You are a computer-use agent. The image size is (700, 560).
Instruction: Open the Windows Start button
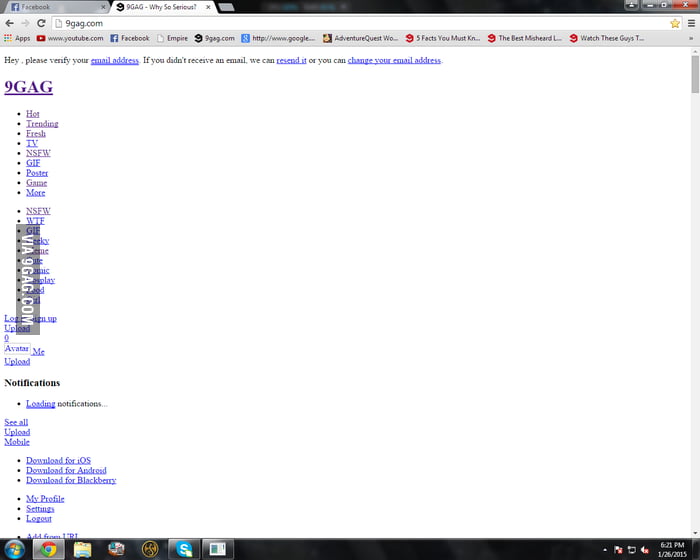pyautogui.click(x=14, y=549)
